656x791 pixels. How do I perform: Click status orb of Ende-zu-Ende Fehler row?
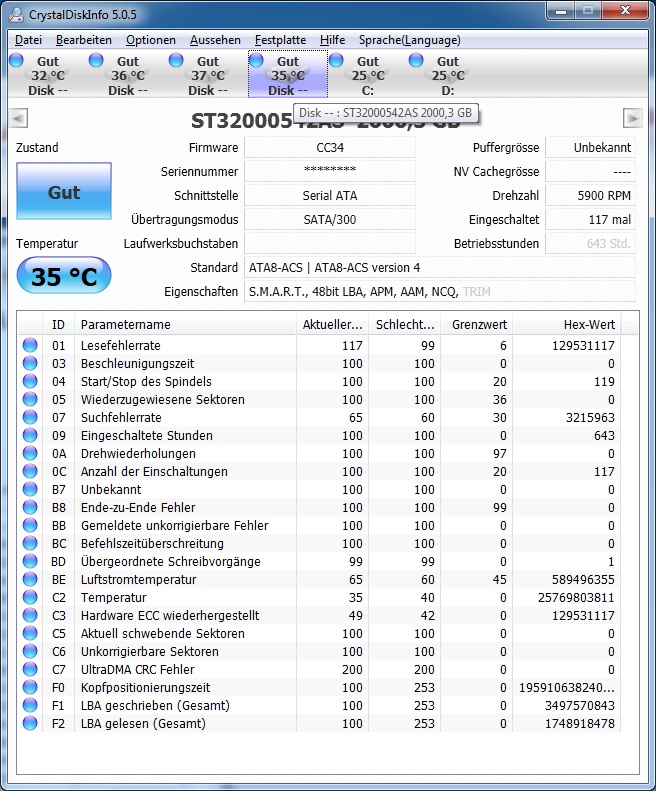30,507
